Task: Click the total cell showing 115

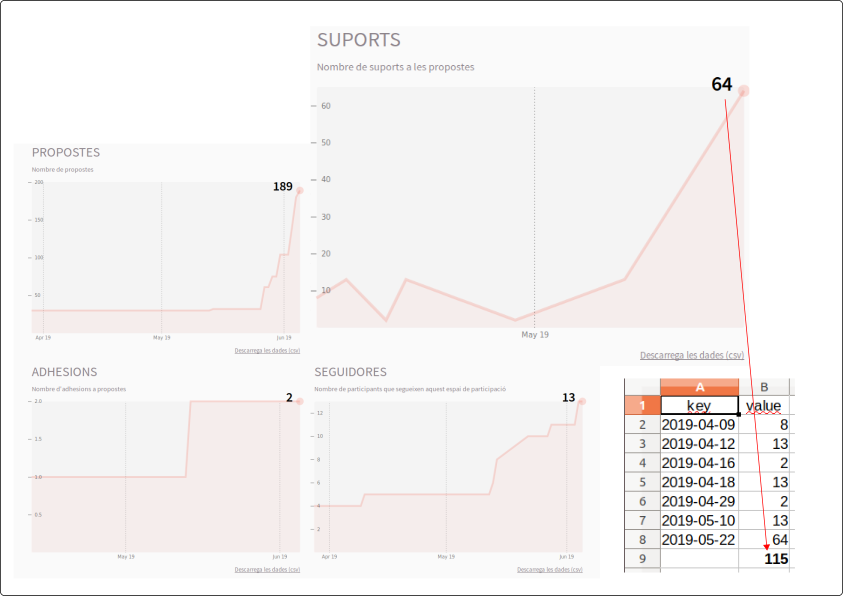Action: click(775, 559)
